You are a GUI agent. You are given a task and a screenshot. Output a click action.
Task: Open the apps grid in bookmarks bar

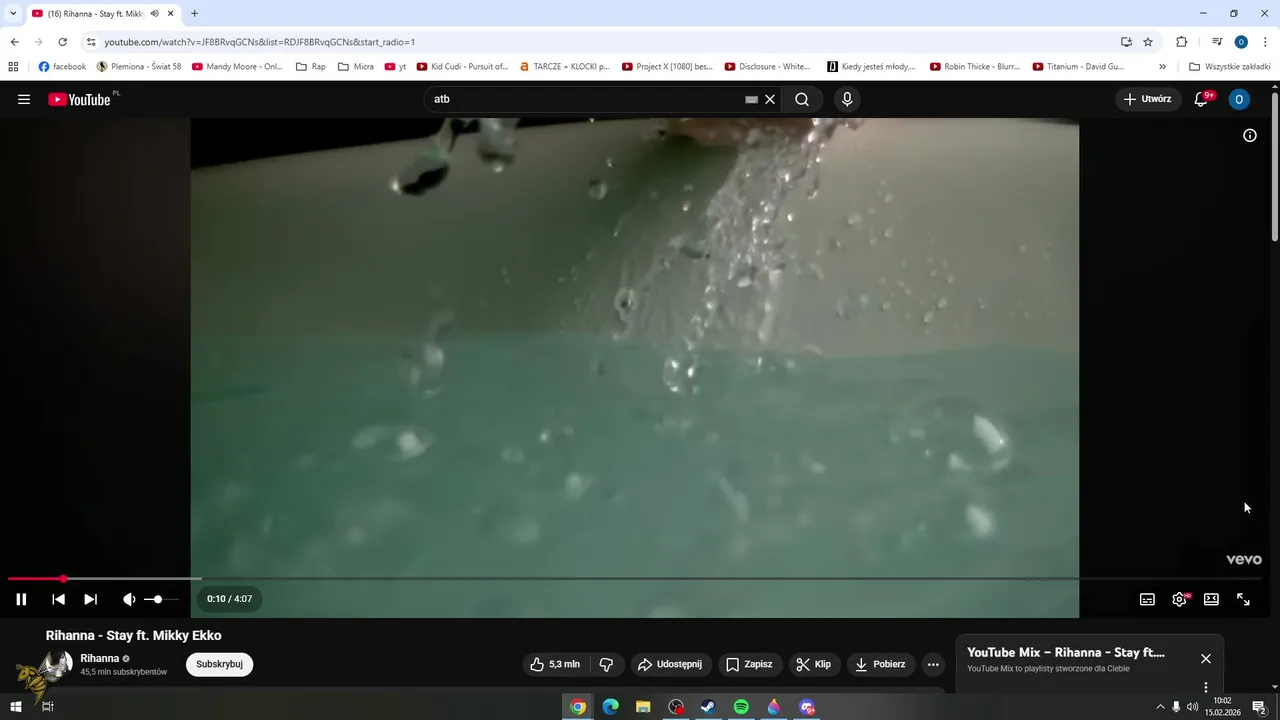13,66
